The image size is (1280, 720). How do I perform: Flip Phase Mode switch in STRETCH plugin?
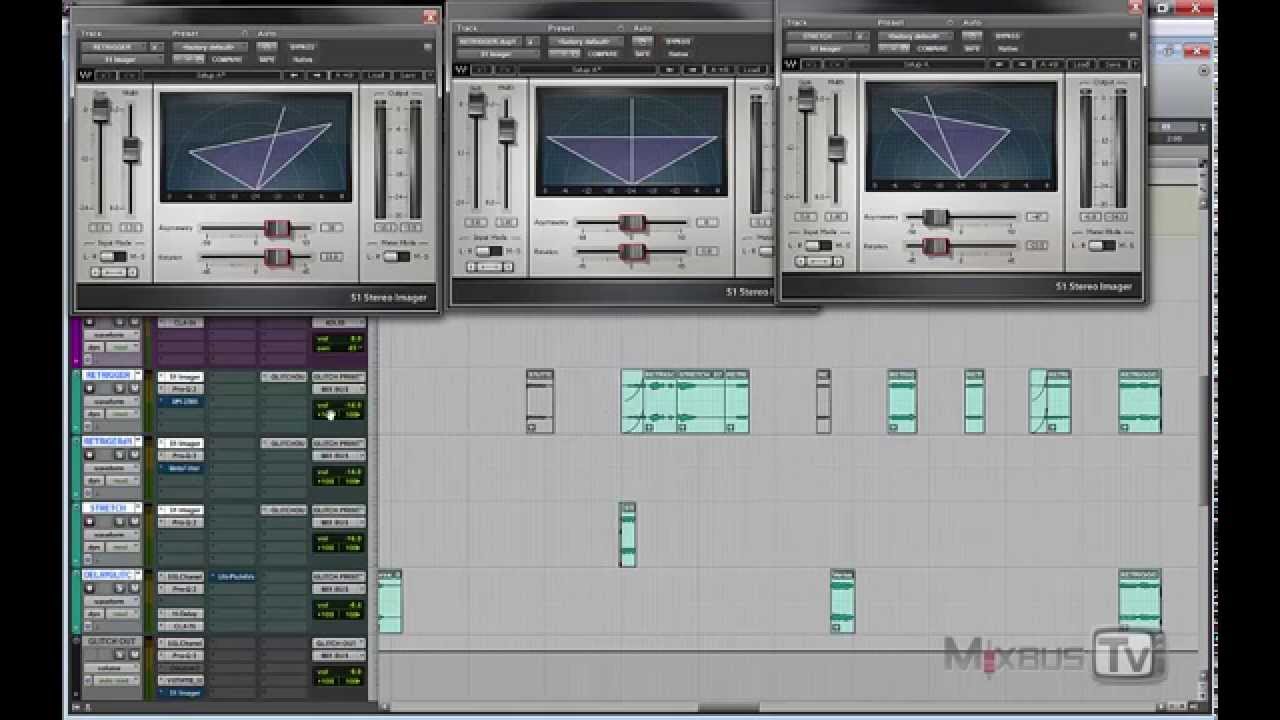pos(1102,246)
